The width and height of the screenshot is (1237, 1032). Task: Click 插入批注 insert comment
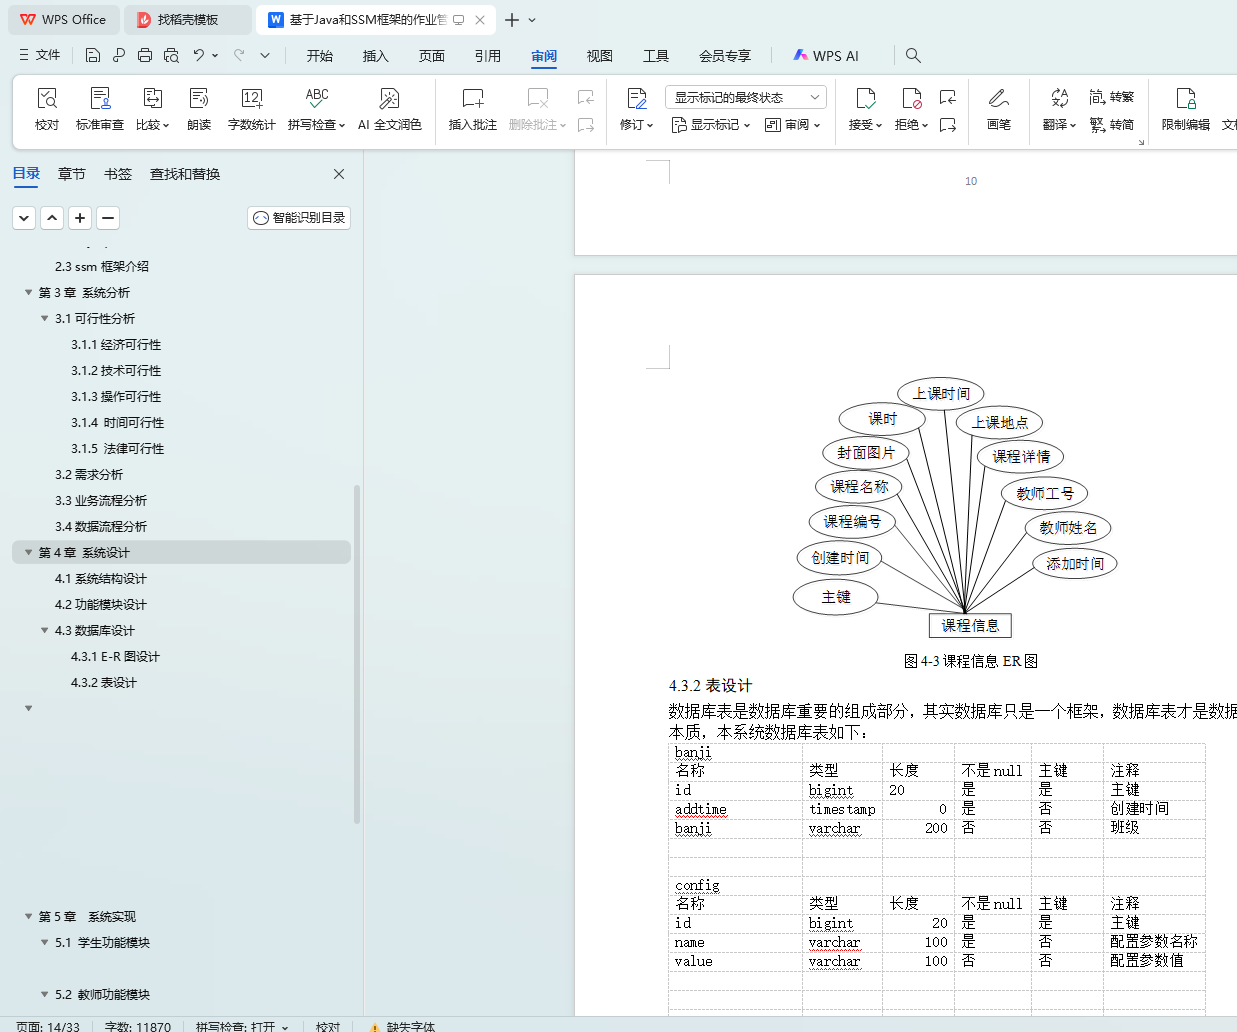(x=473, y=108)
